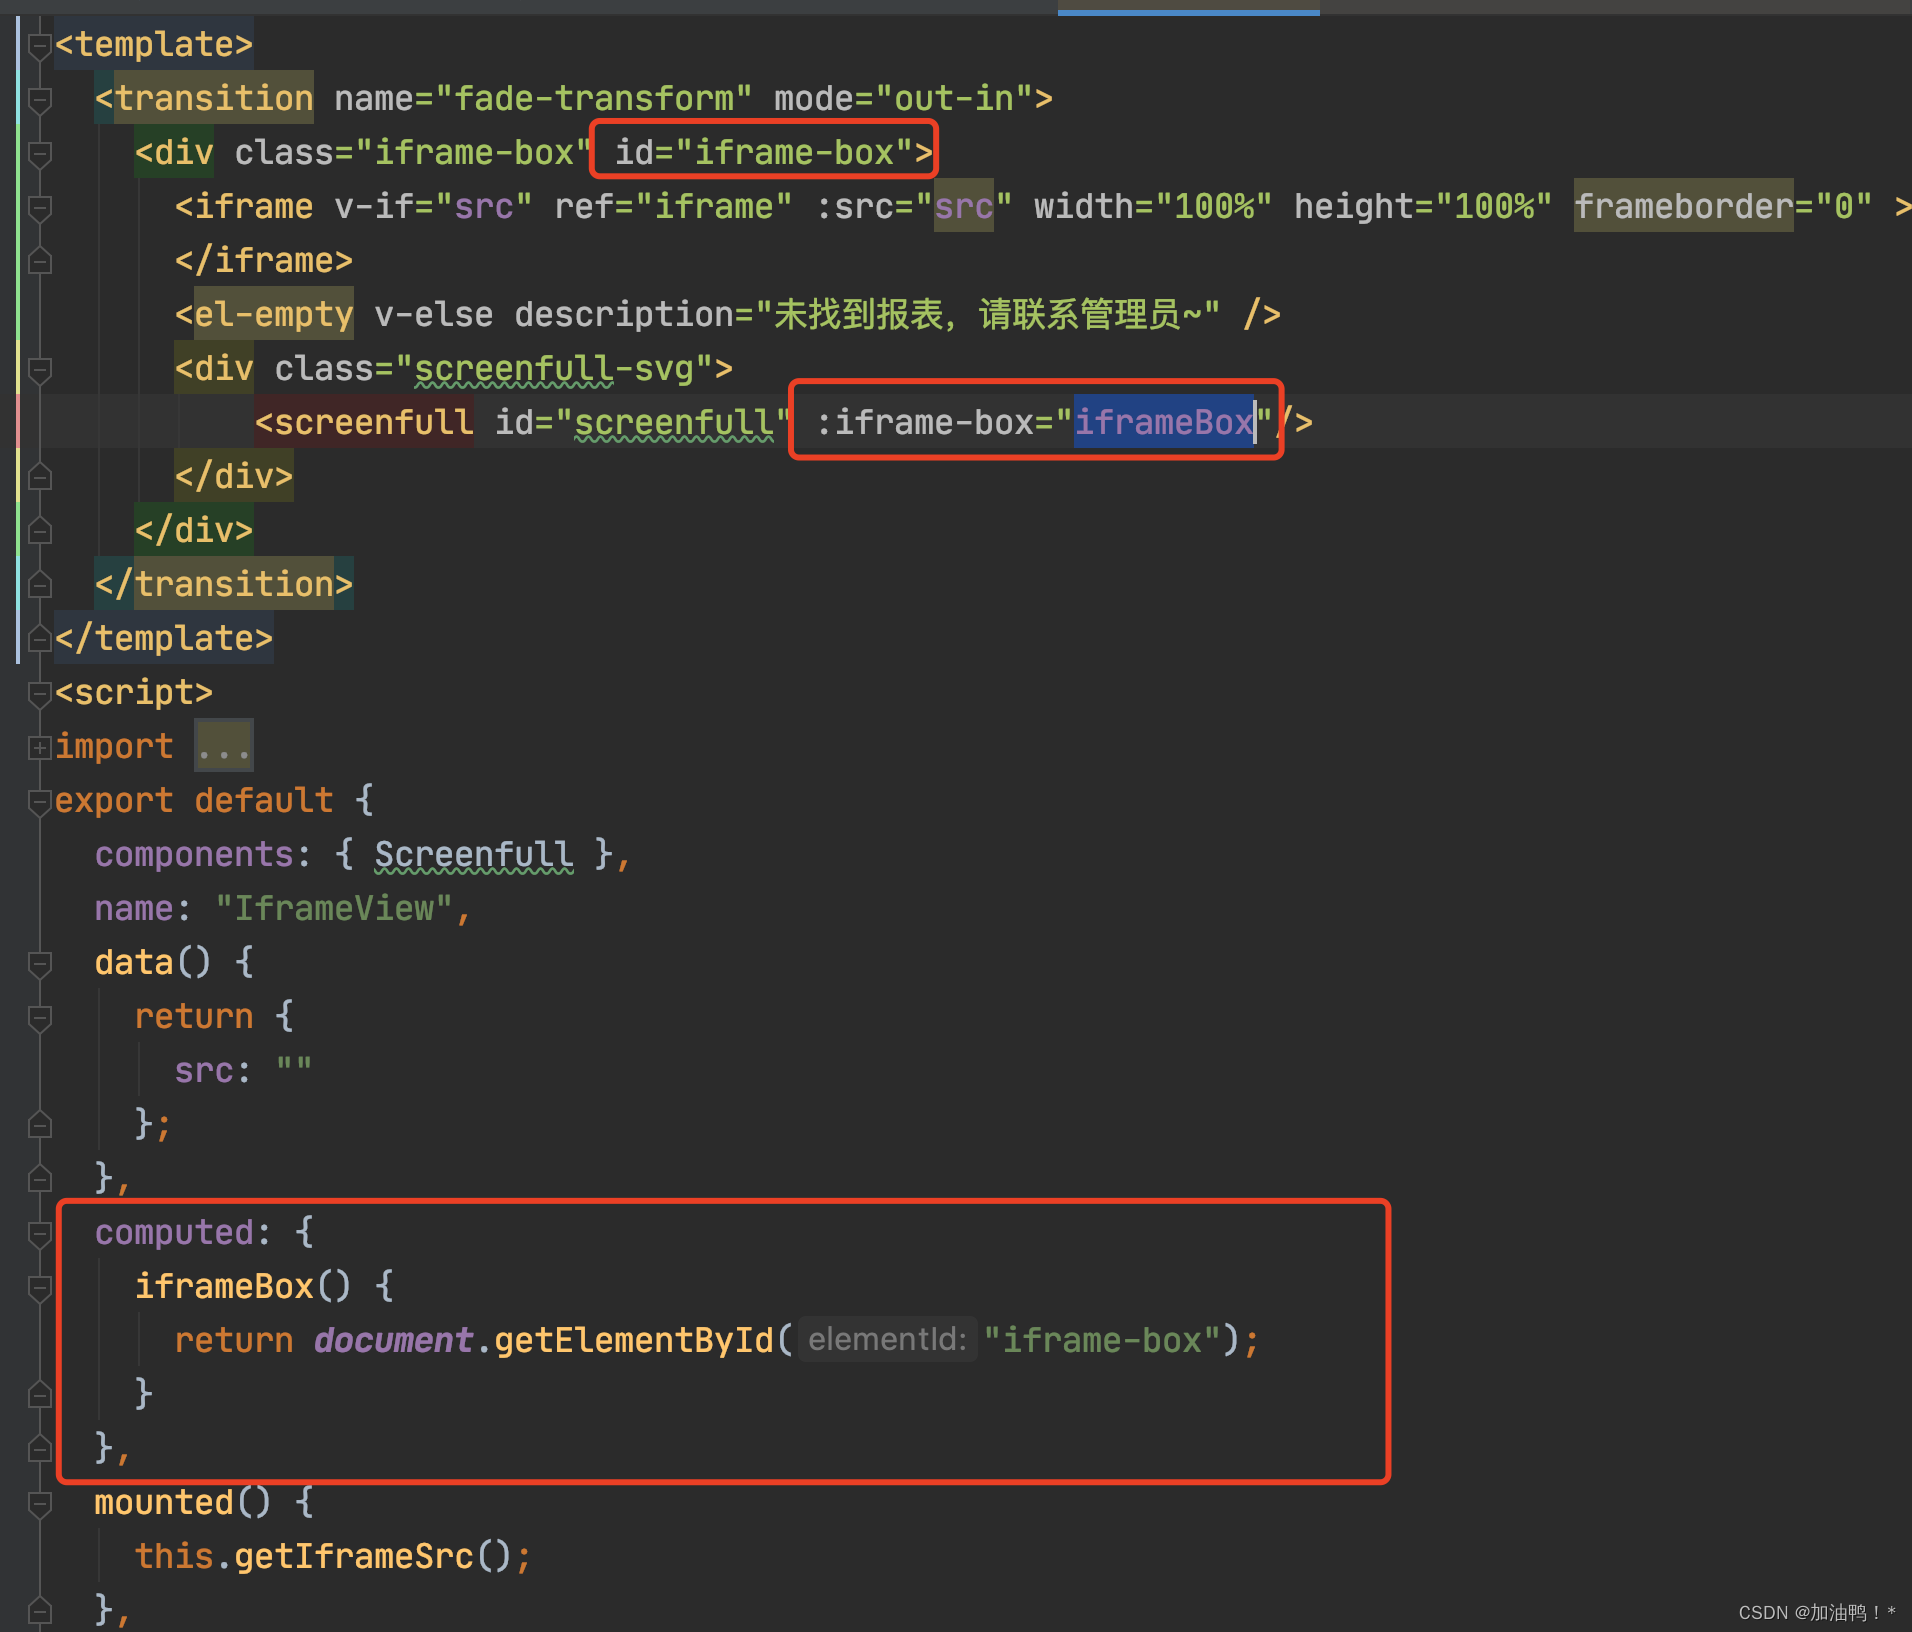Fold the <iframe v-if="src"> tag in gutter
This screenshot has height=1632, width=1912.
point(40,207)
